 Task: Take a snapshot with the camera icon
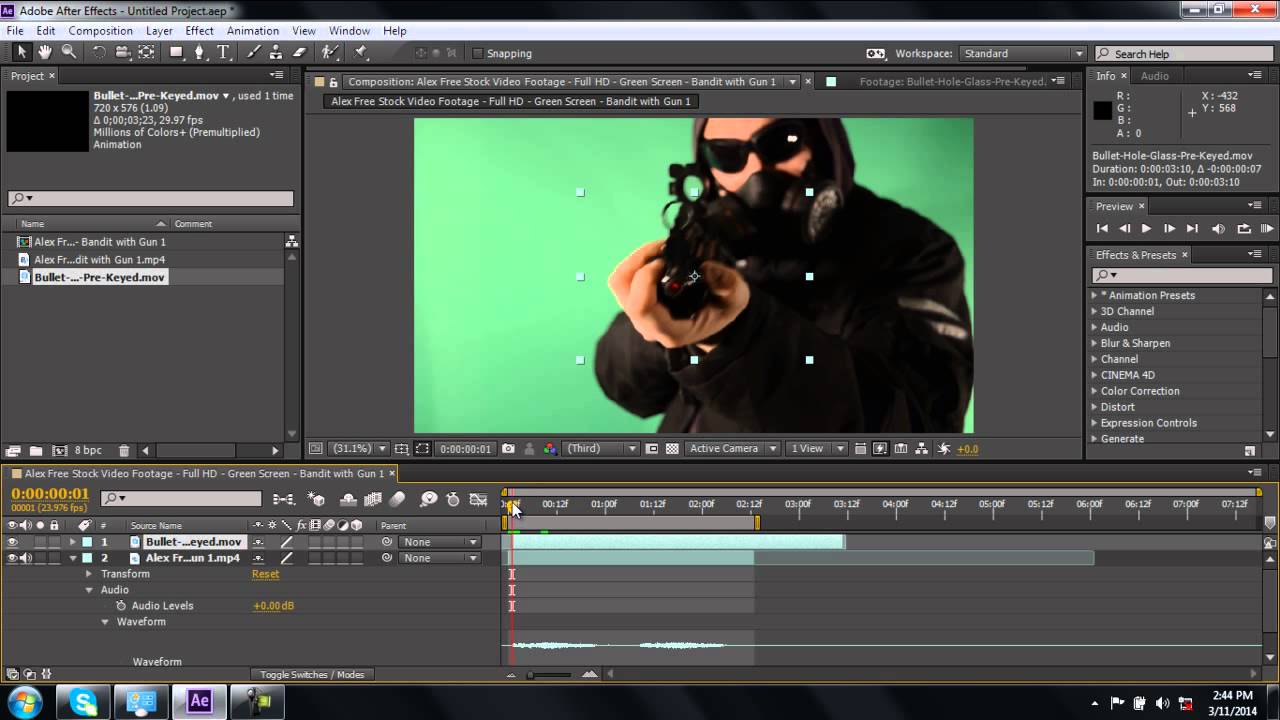pos(508,449)
